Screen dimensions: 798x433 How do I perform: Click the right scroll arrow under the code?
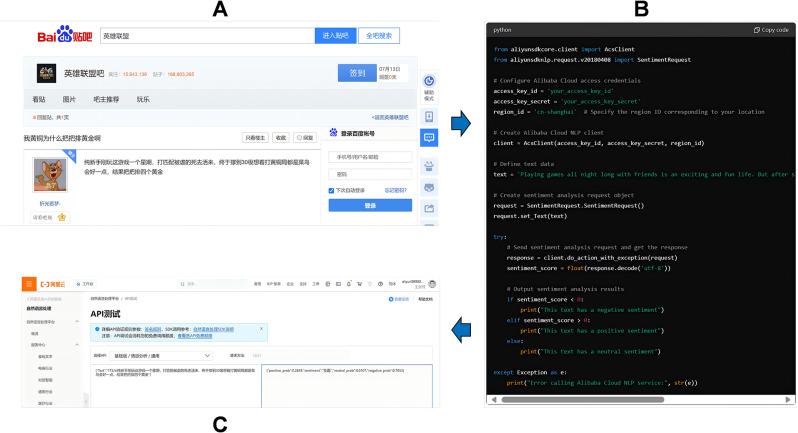point(789,399)
